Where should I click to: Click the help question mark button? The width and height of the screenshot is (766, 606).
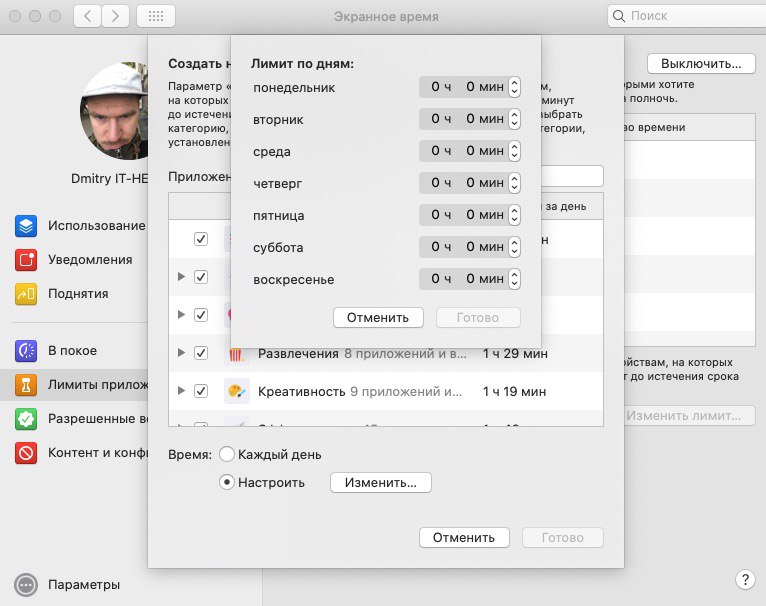tap(744, 579)
